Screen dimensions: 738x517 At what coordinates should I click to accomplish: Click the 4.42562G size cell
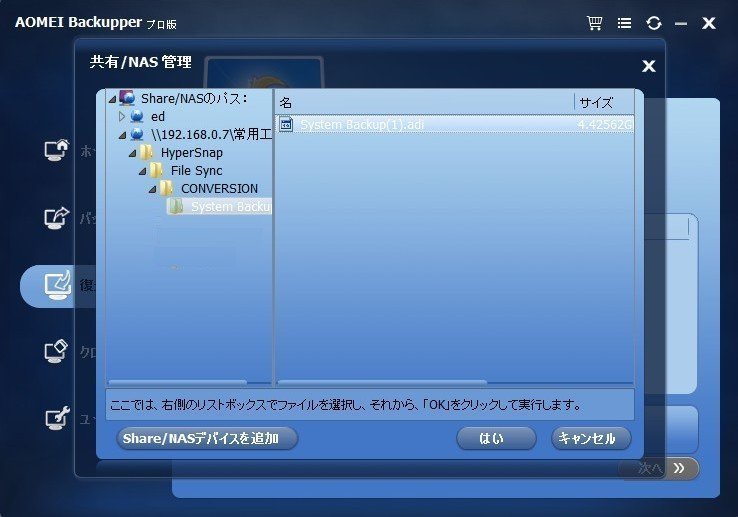click(605, 125)
